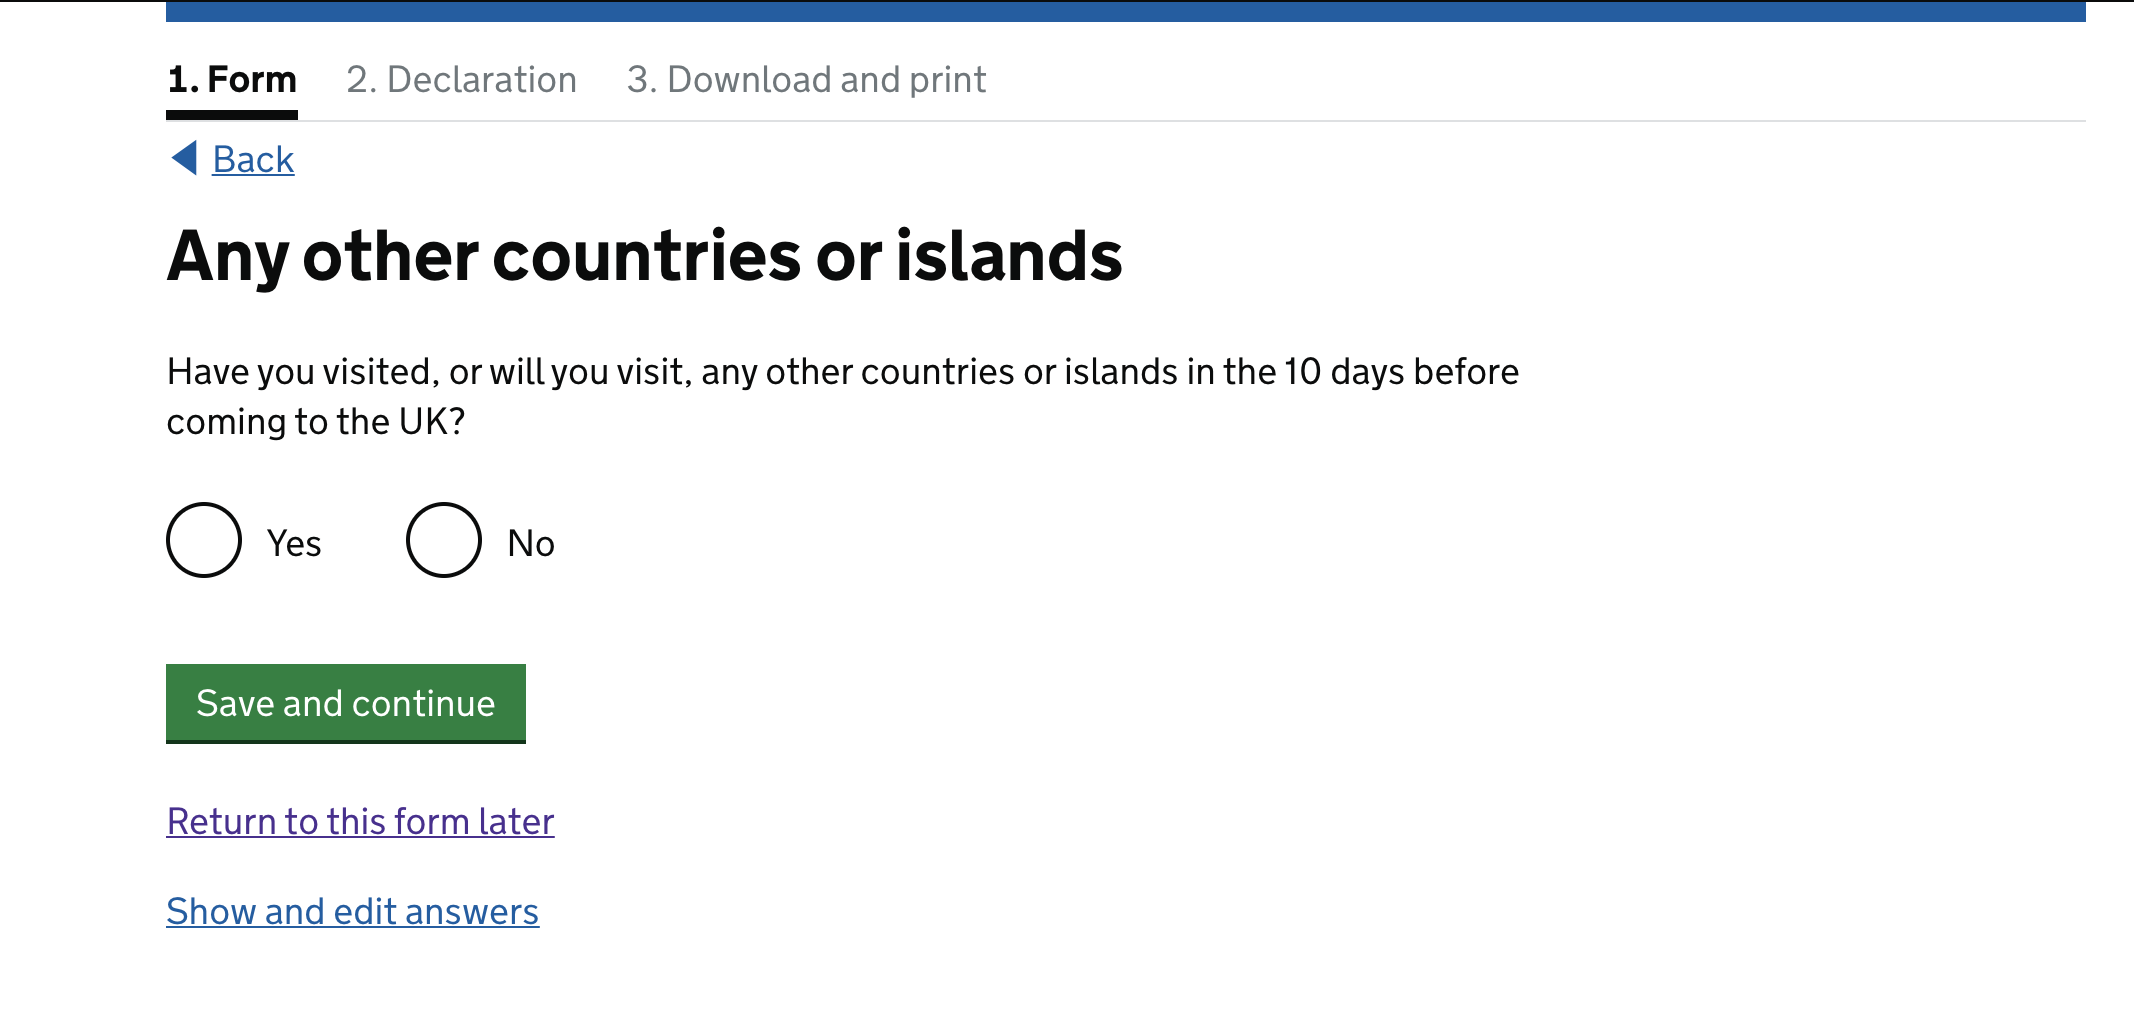Viewport: 2134px width, 1018px height.
Task: Select the No radio button
Action: click(x=444, y=540)
